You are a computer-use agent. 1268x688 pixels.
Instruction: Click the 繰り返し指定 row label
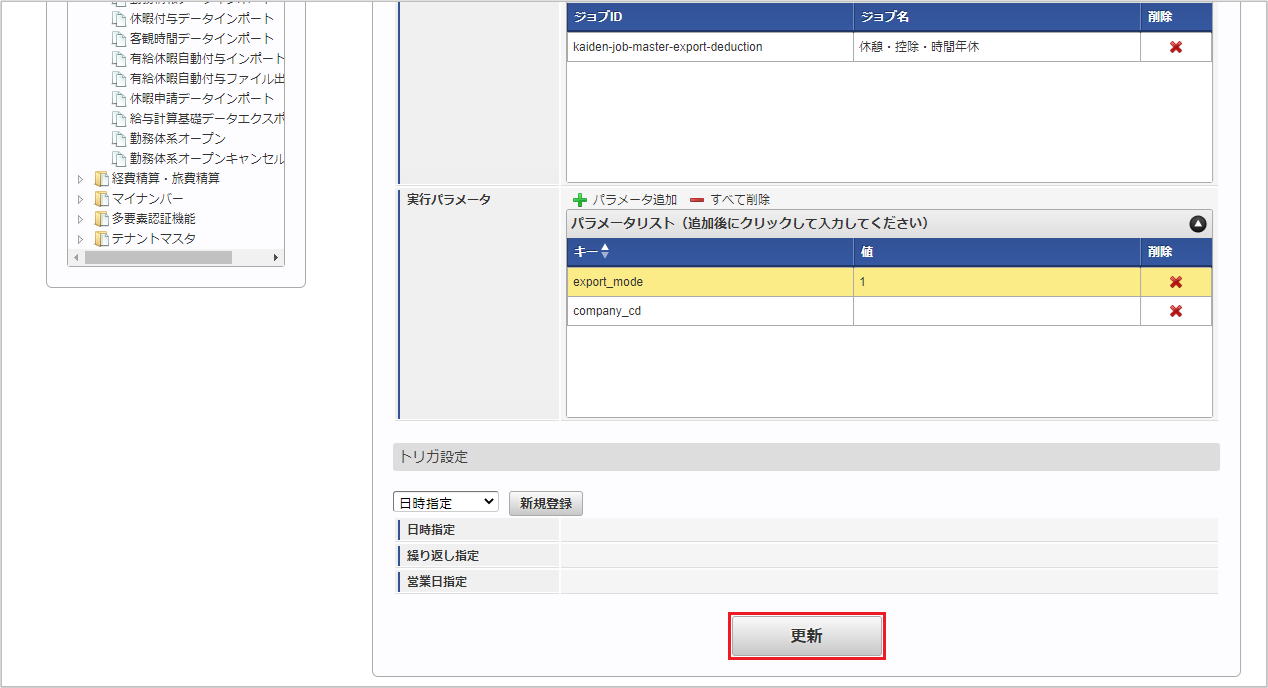point(442,555)
